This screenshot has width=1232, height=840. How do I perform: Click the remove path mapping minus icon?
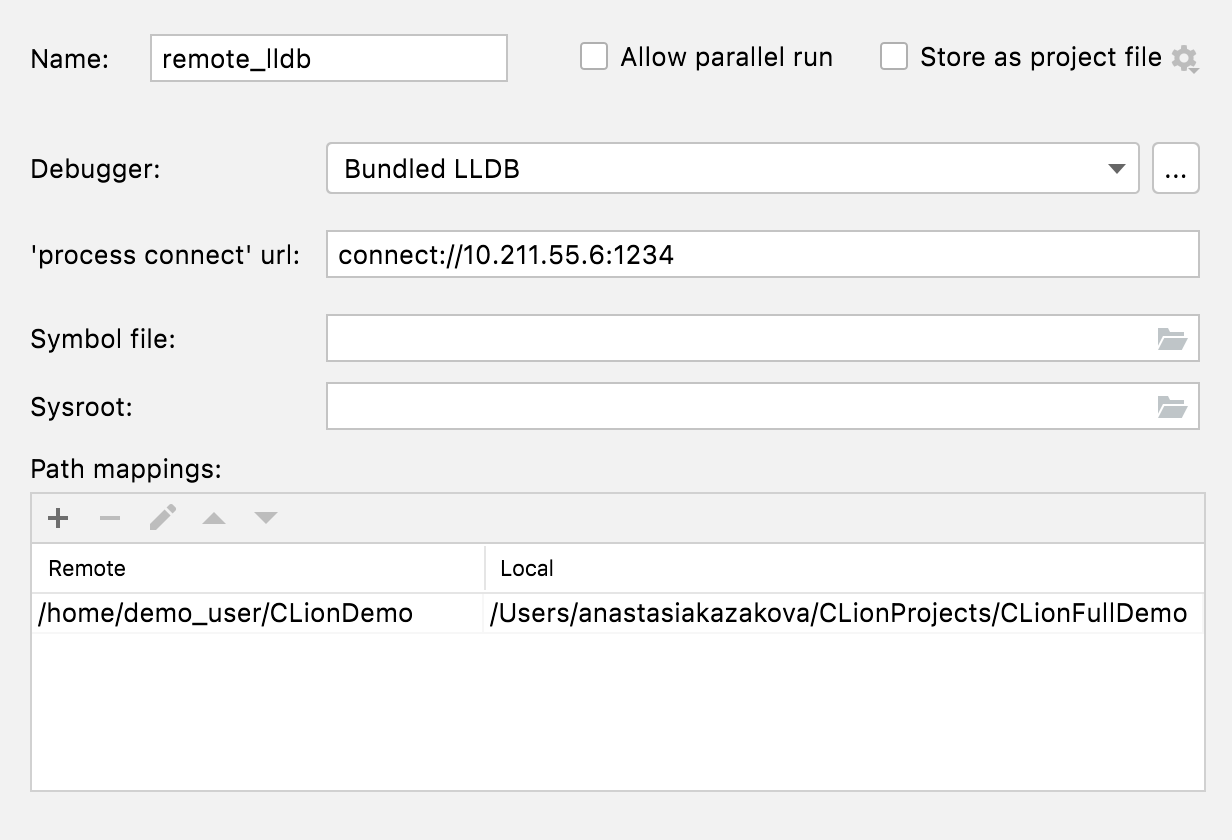click(x=110, y=518)
